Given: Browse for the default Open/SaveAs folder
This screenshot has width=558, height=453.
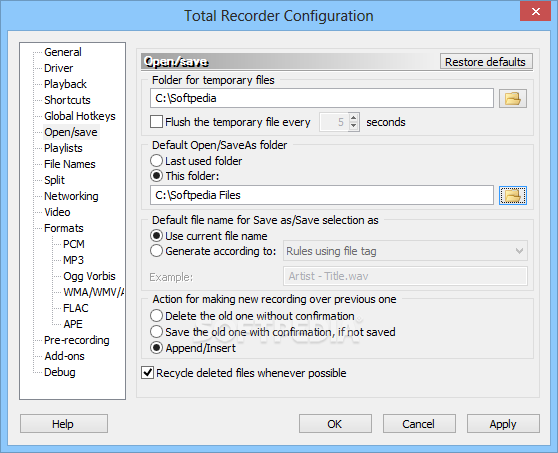Looking at the screenshot, I should click(513, 195).
